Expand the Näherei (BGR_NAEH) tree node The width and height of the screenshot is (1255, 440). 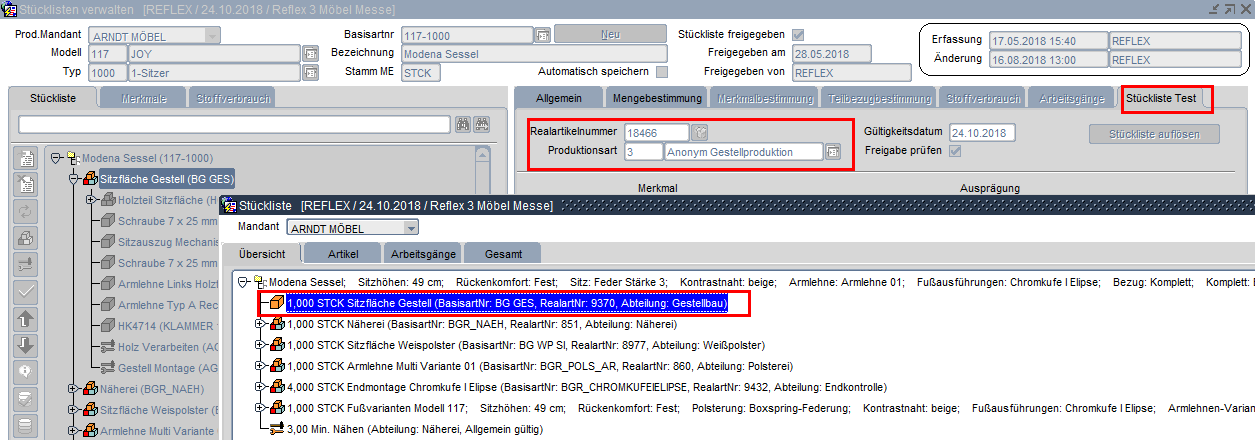[73, 389]
